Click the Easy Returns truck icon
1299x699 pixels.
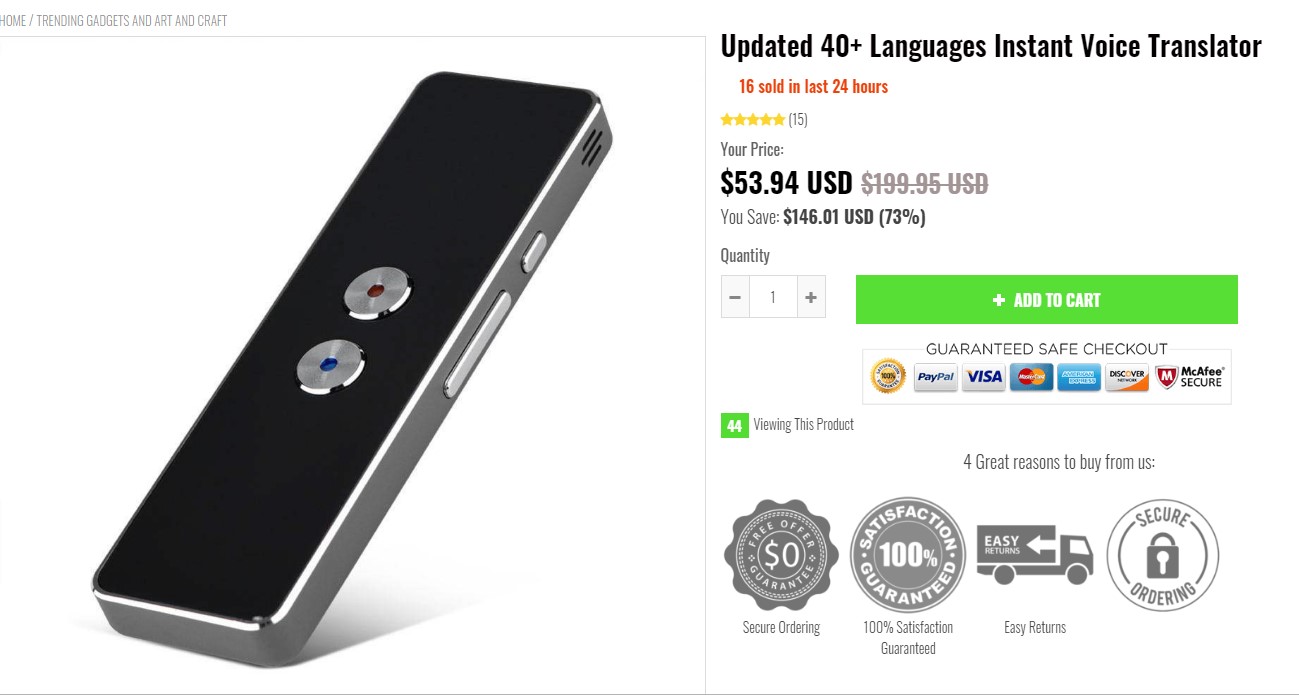(x=1035, y=554)
